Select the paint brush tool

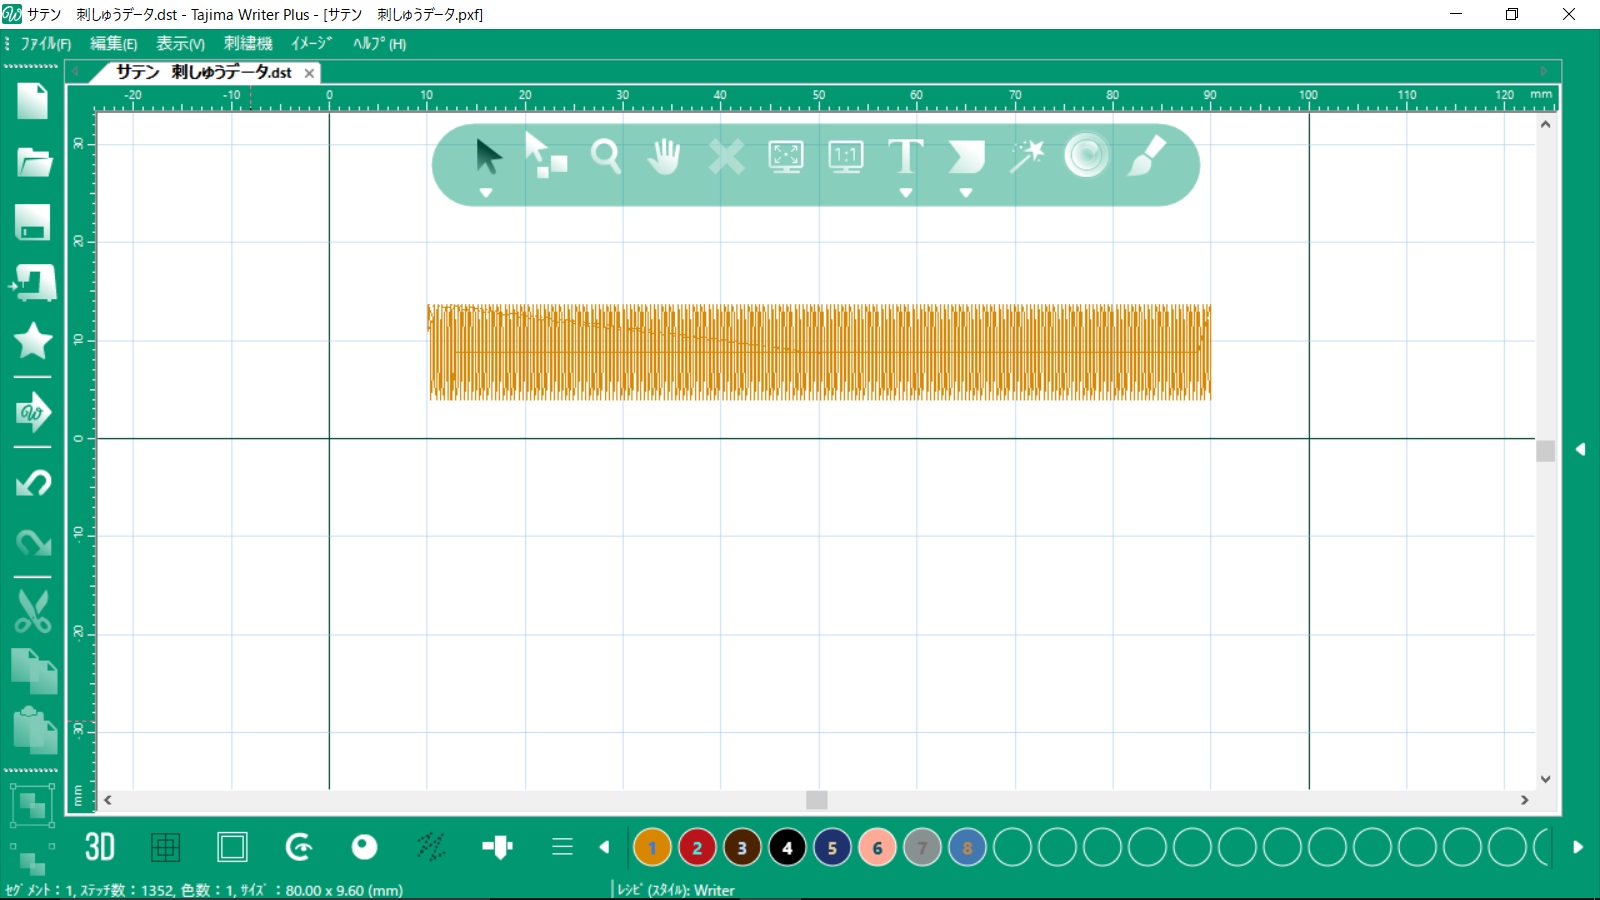(x=1147, y=156)
